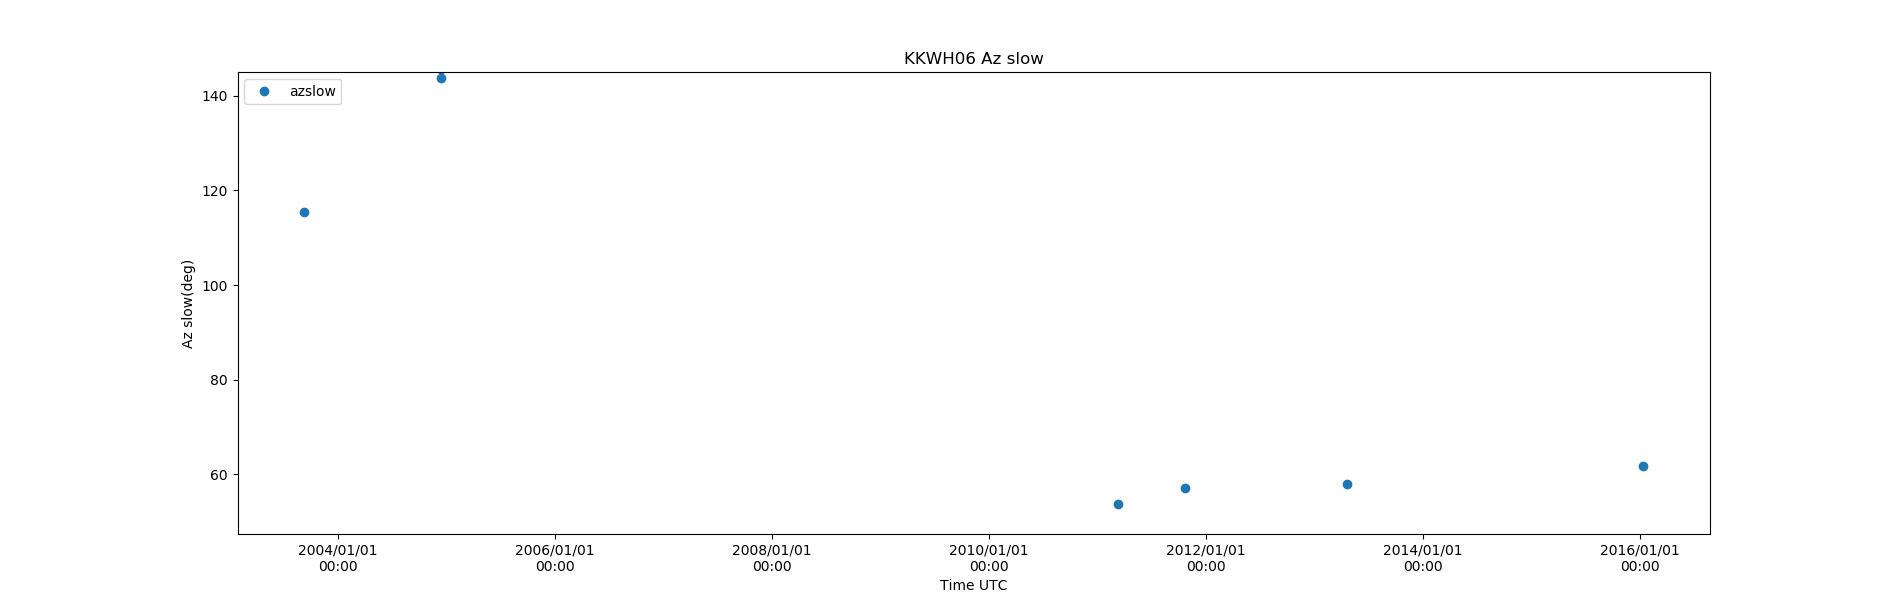
Task: Click the KKWH06 Az slow chart title
Action: (974, 59)
